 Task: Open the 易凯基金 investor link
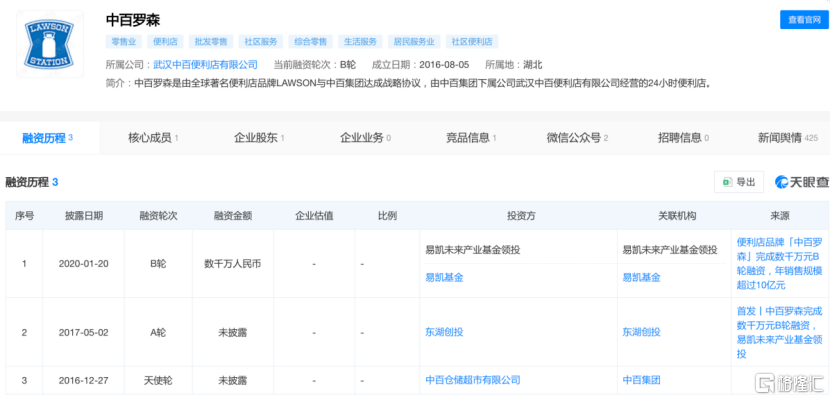coord(444,277)
